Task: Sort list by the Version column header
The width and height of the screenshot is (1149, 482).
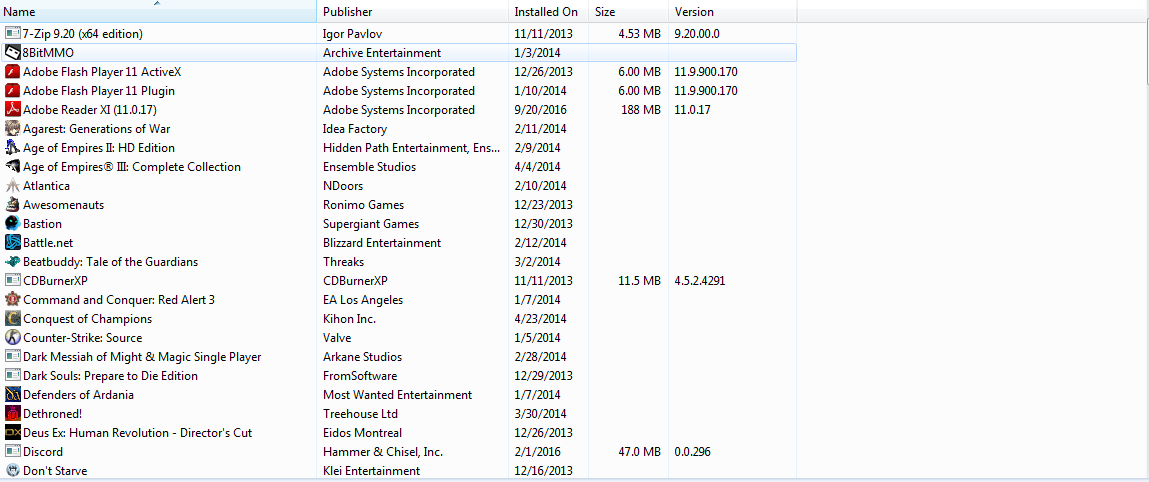Action: click(733, 12)
